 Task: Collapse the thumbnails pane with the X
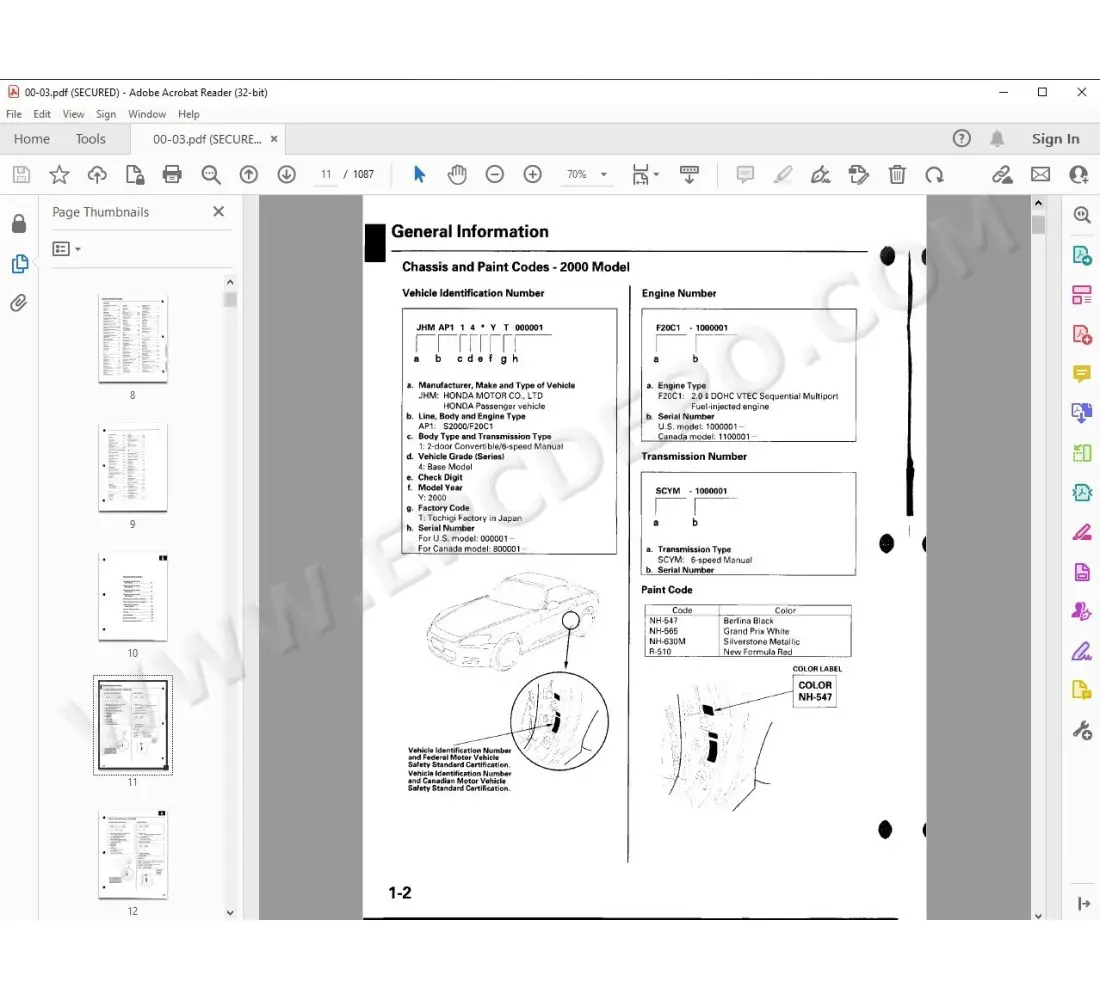click(218, 211)
